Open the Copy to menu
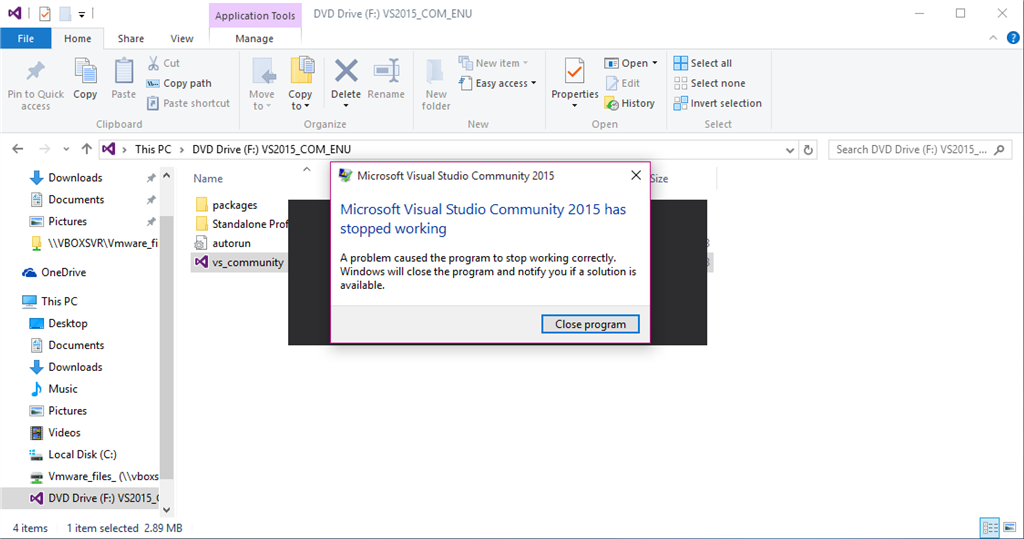The height and width of the screenshot is (539, 1024). 300,85
